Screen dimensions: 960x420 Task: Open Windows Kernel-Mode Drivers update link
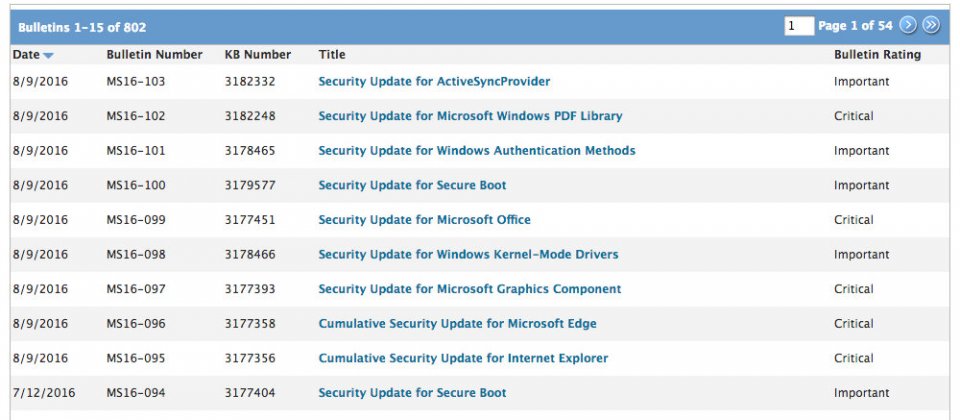click(x=468, y=254)
